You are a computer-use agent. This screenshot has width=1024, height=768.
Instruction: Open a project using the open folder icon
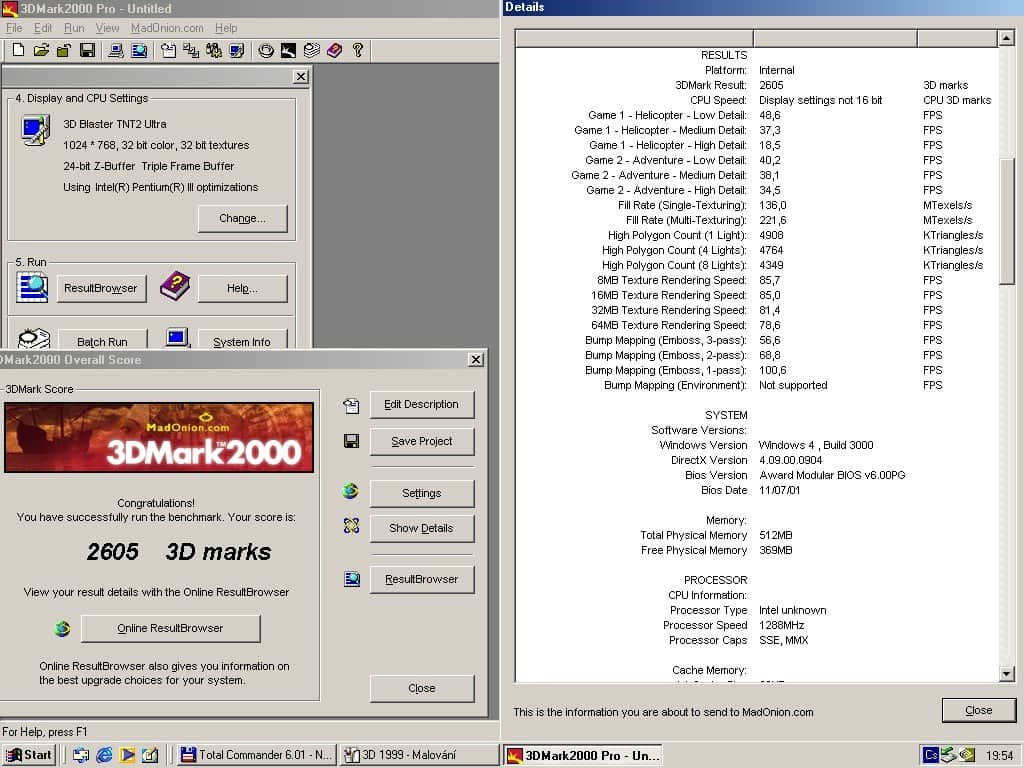pos(41,50)
